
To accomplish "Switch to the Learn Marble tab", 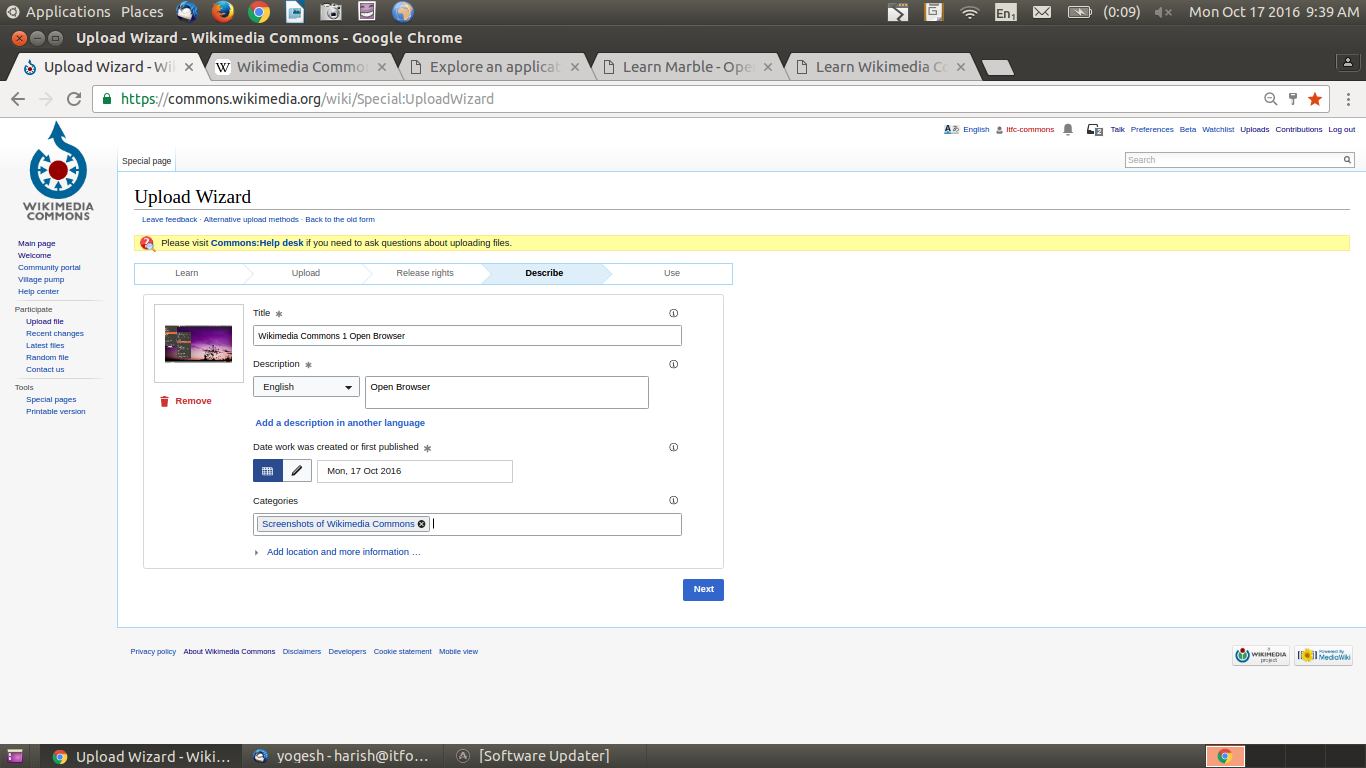I will coord(688,67).
